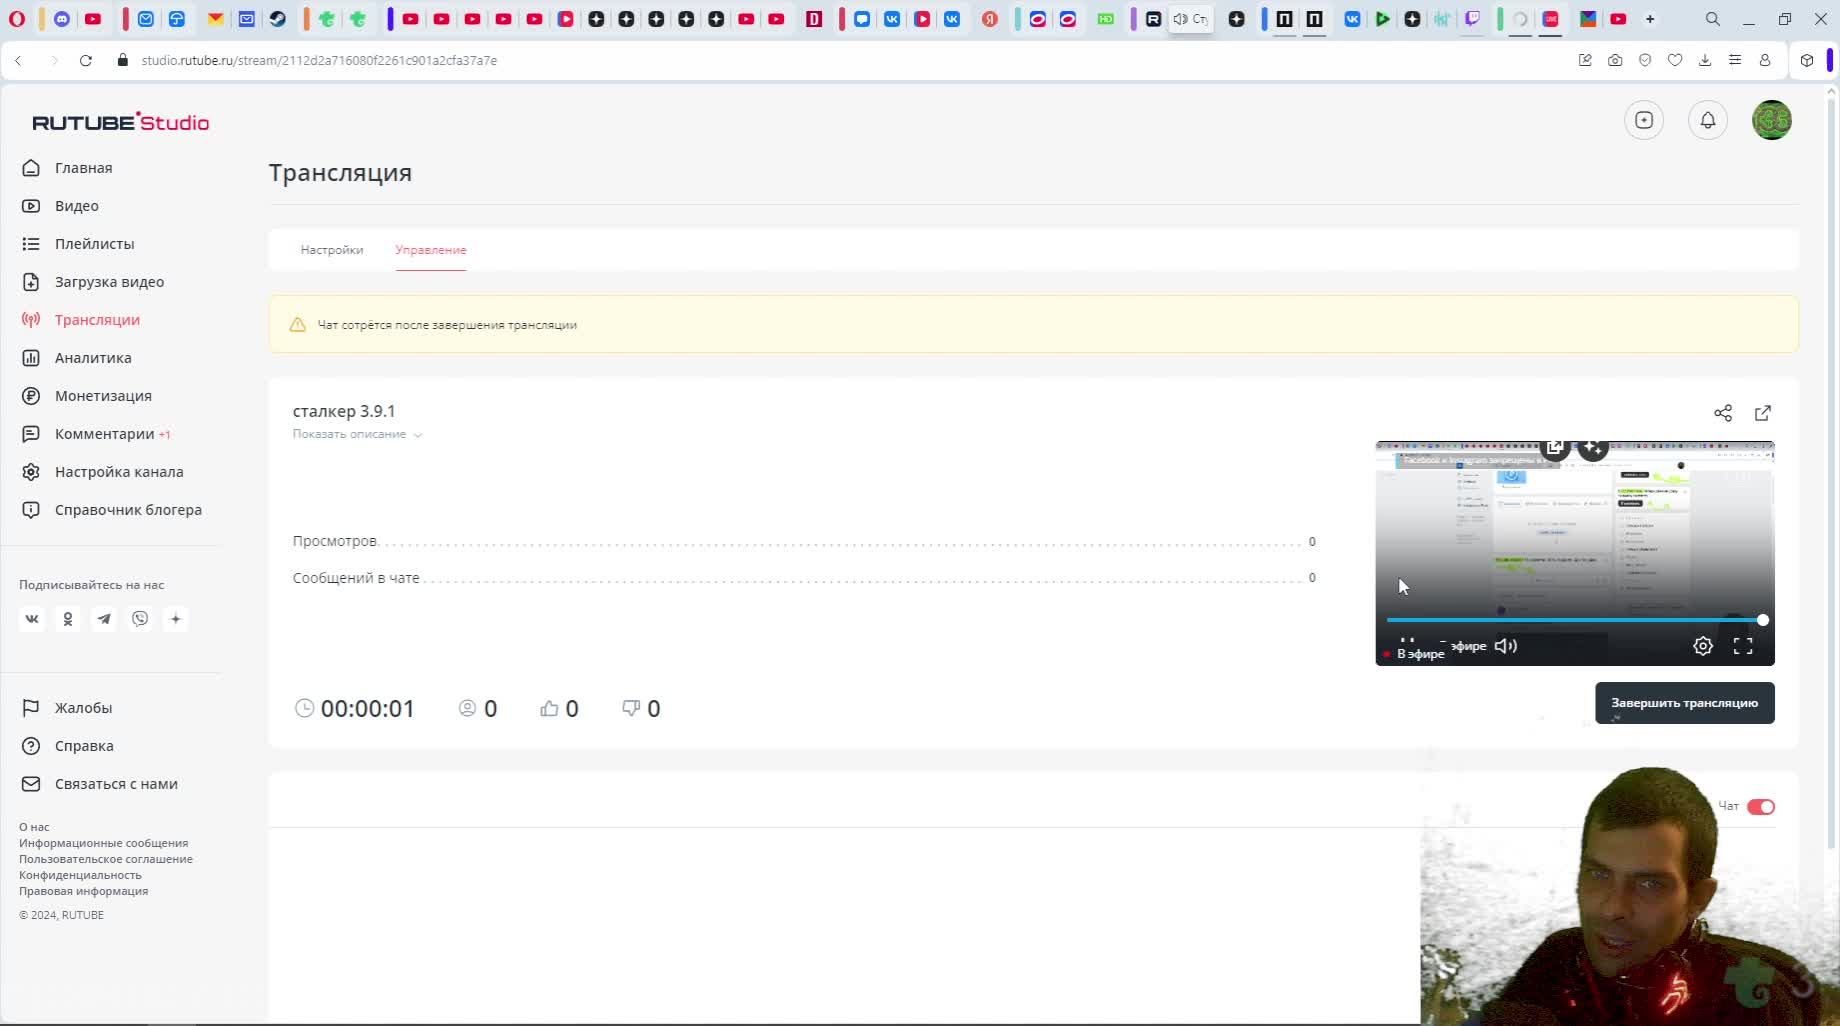The width and height of the screenshot is (1840, 1026).
Task: Open Комментарии section
Action: pos(96,434)
